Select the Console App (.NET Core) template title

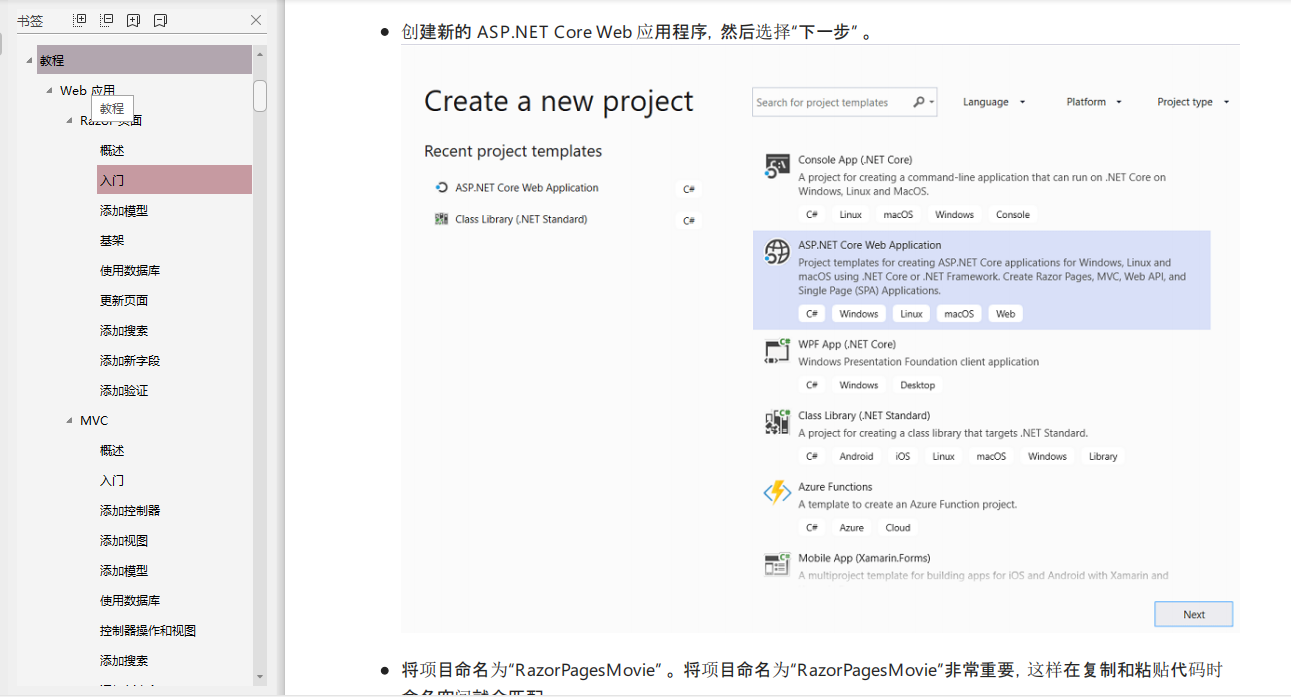click(855, 160)
